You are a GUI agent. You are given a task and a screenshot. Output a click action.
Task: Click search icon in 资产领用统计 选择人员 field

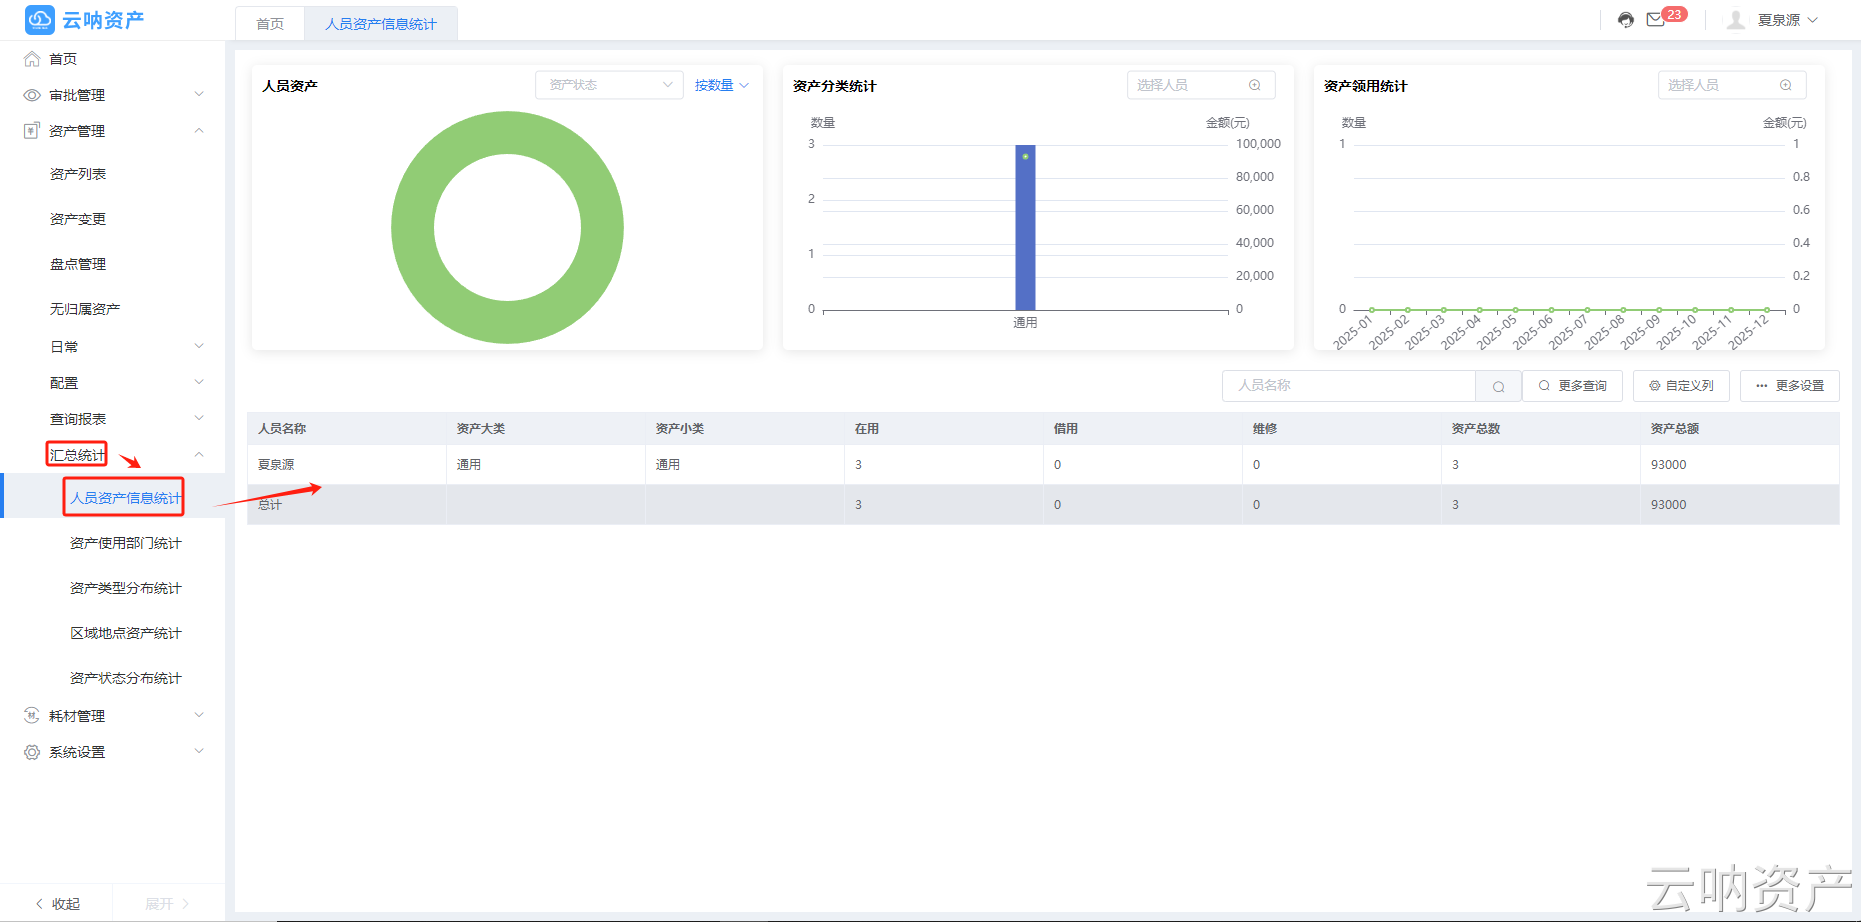coord(1786,85)
